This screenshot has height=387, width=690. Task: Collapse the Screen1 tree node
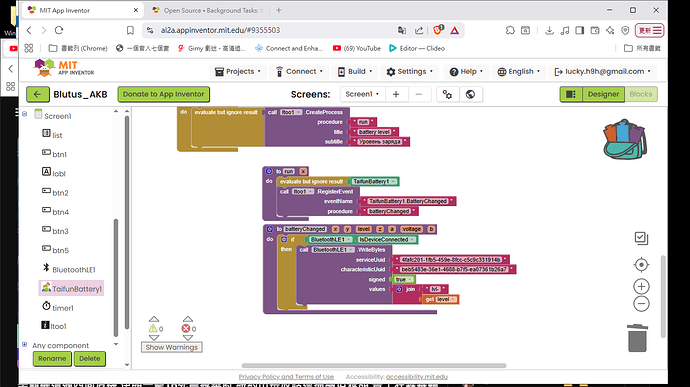pos(25,114)
